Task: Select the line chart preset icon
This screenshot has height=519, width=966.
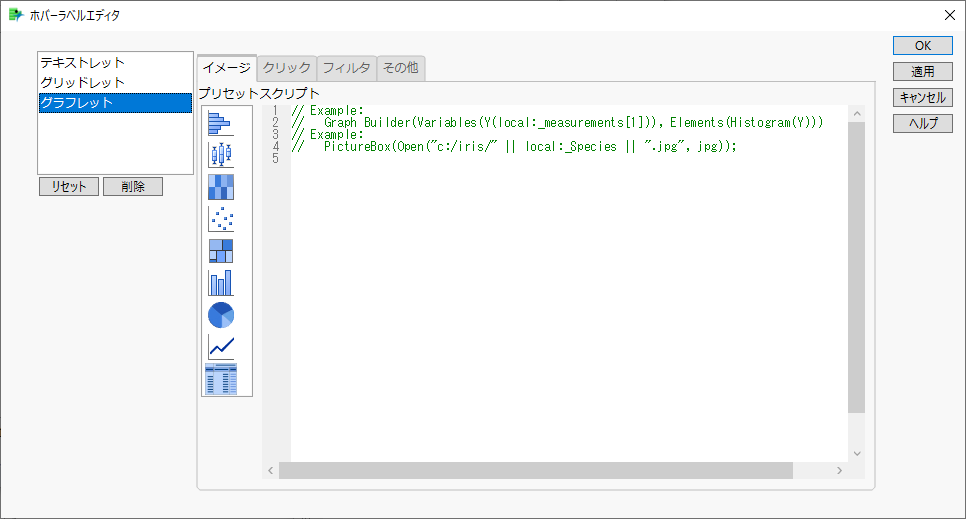Action: (x=221, y=347)
